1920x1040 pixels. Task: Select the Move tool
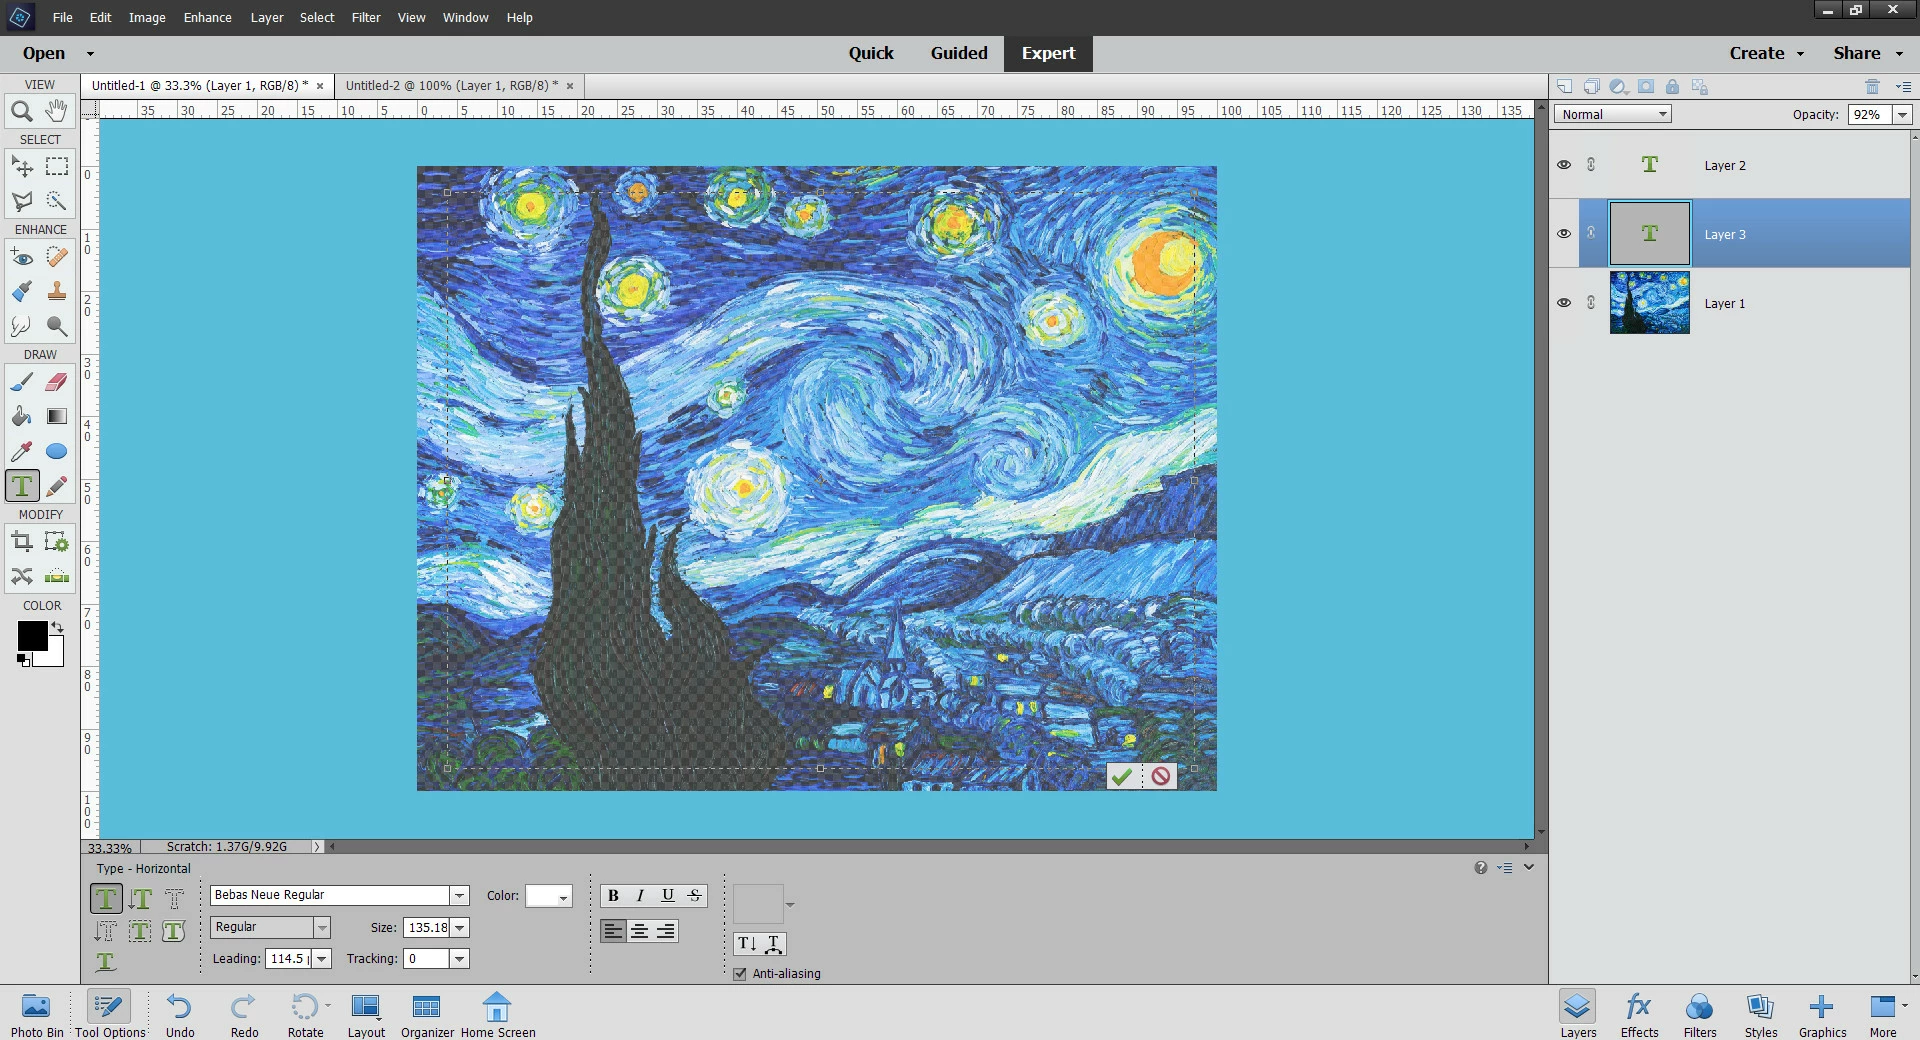coord(22,166)
